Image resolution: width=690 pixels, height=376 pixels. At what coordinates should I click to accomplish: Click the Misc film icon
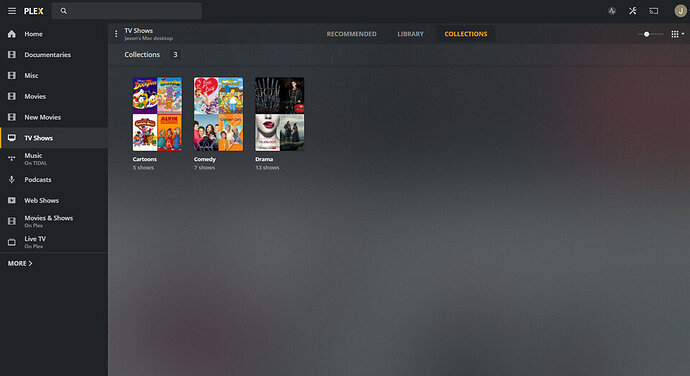coord(12,75)
